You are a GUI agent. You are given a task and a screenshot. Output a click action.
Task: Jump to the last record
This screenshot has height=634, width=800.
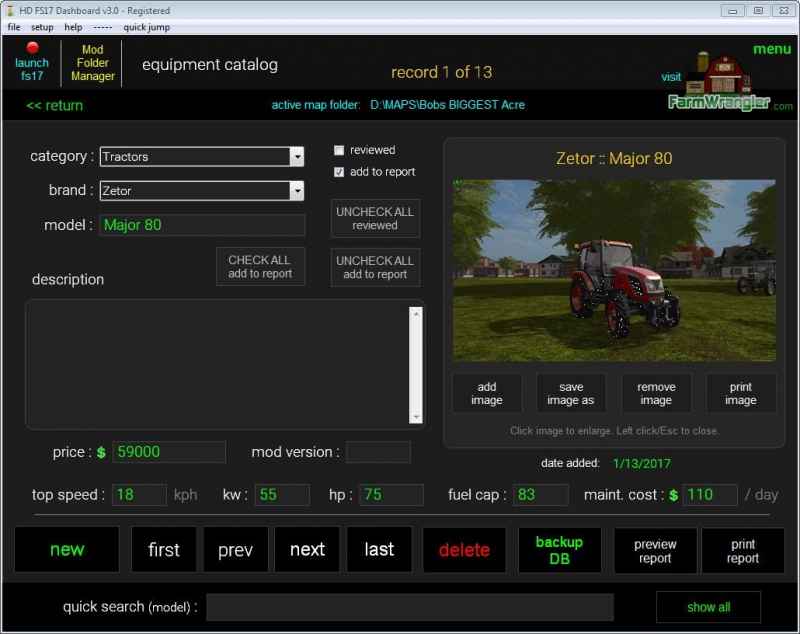[379, 549]
